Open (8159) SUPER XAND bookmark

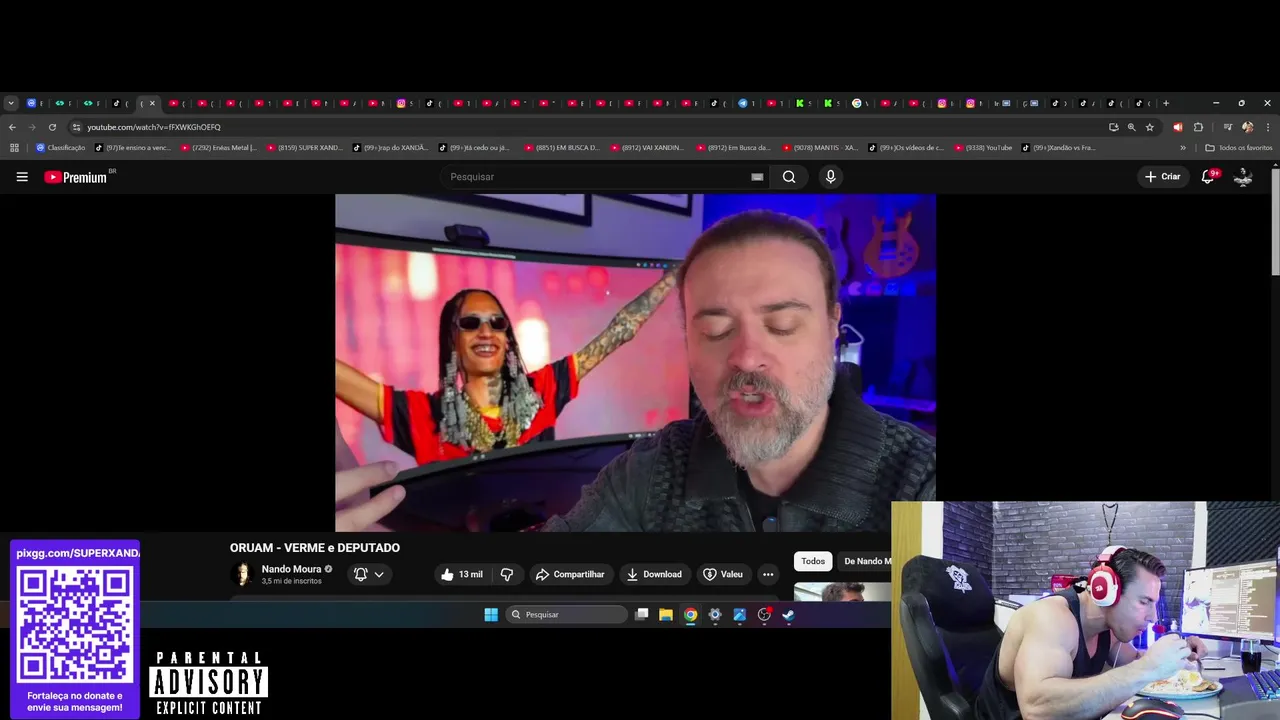[304, 148]
